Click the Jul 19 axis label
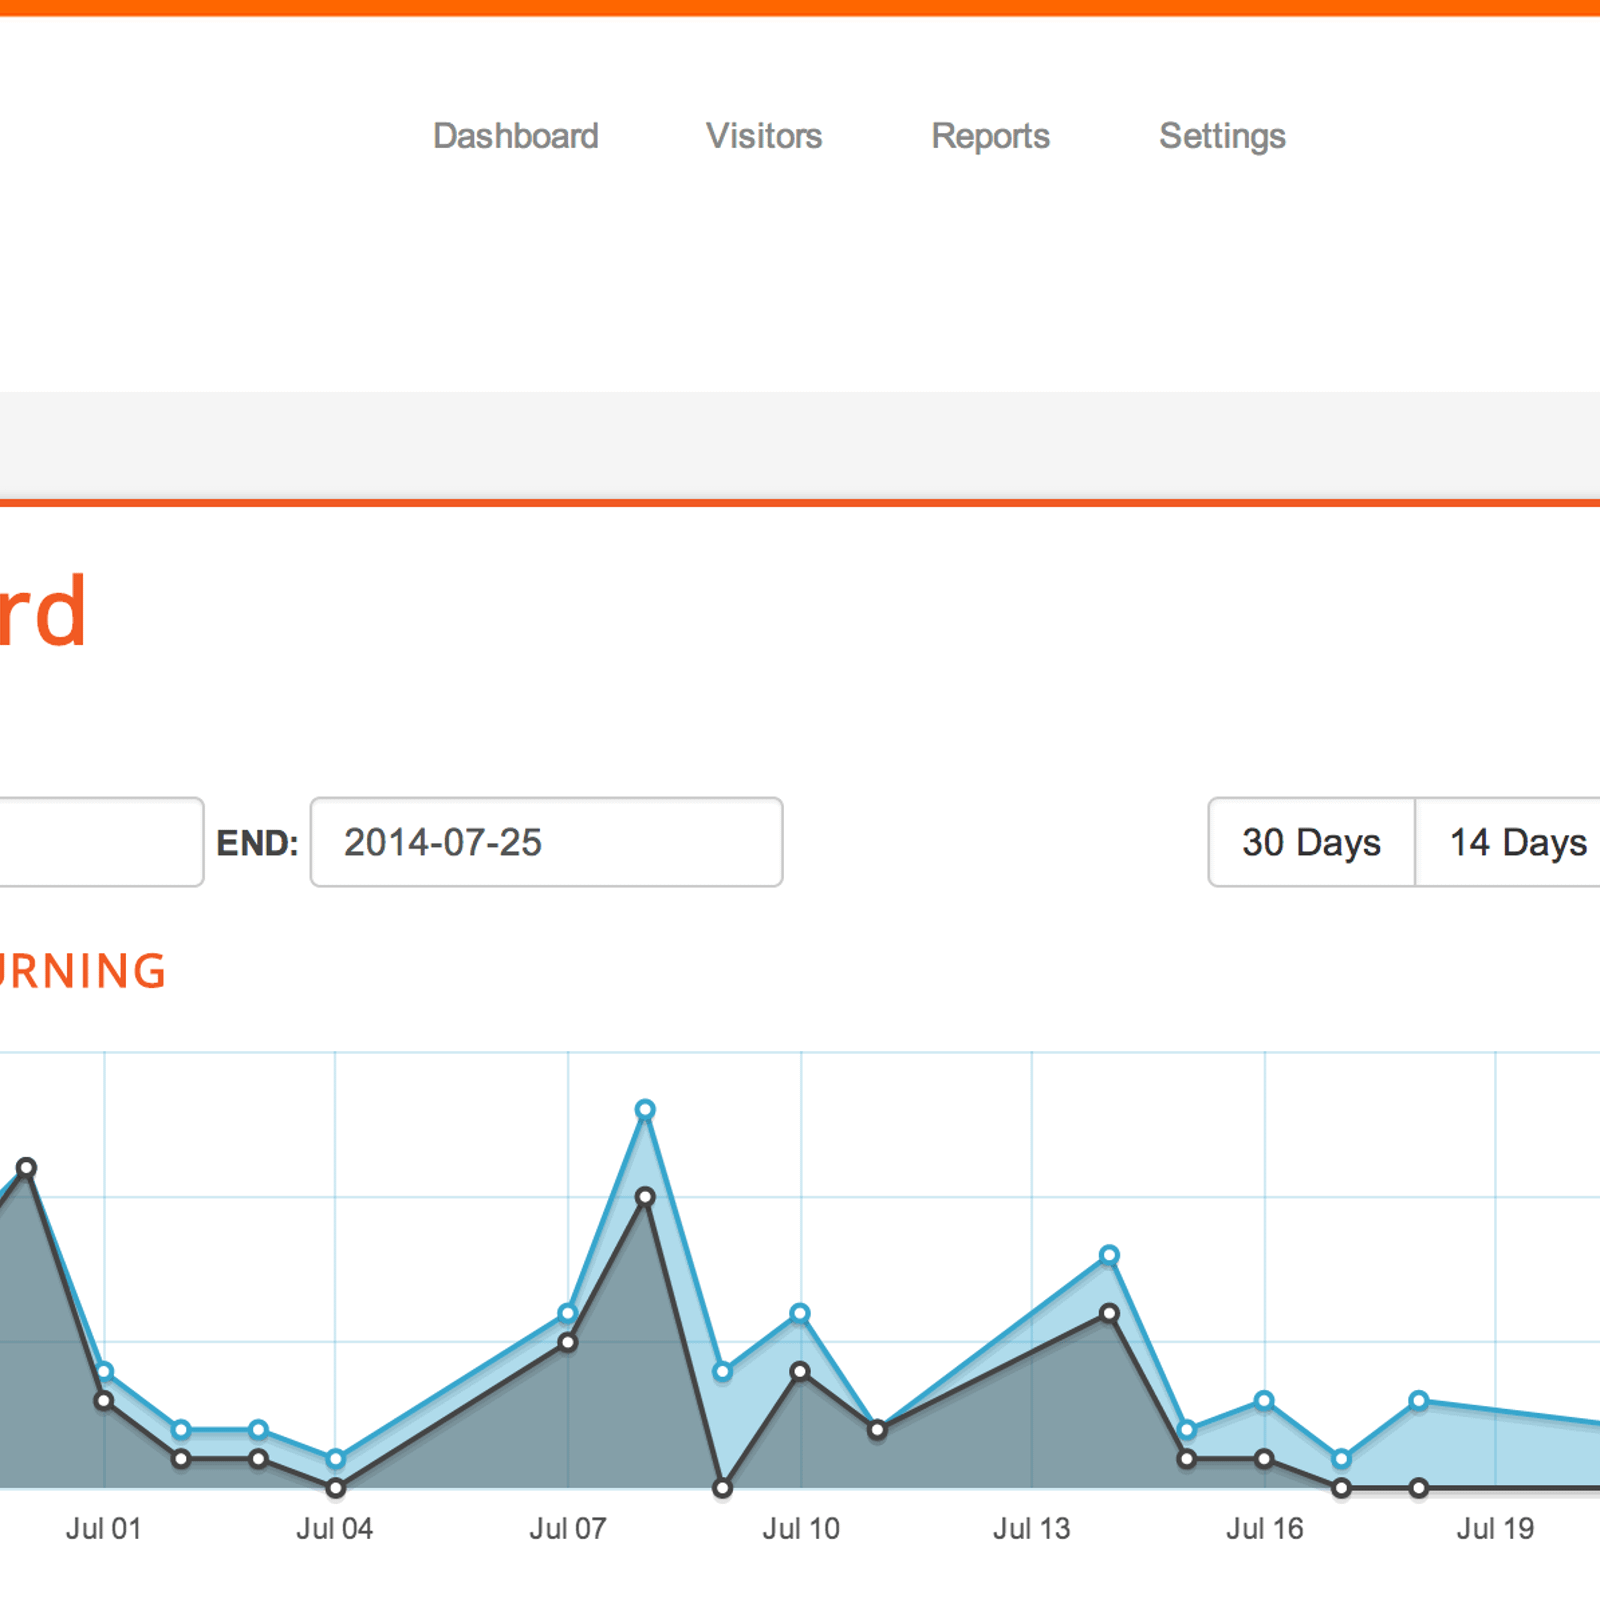 pyautogui.click(x=1495, y=1529)
